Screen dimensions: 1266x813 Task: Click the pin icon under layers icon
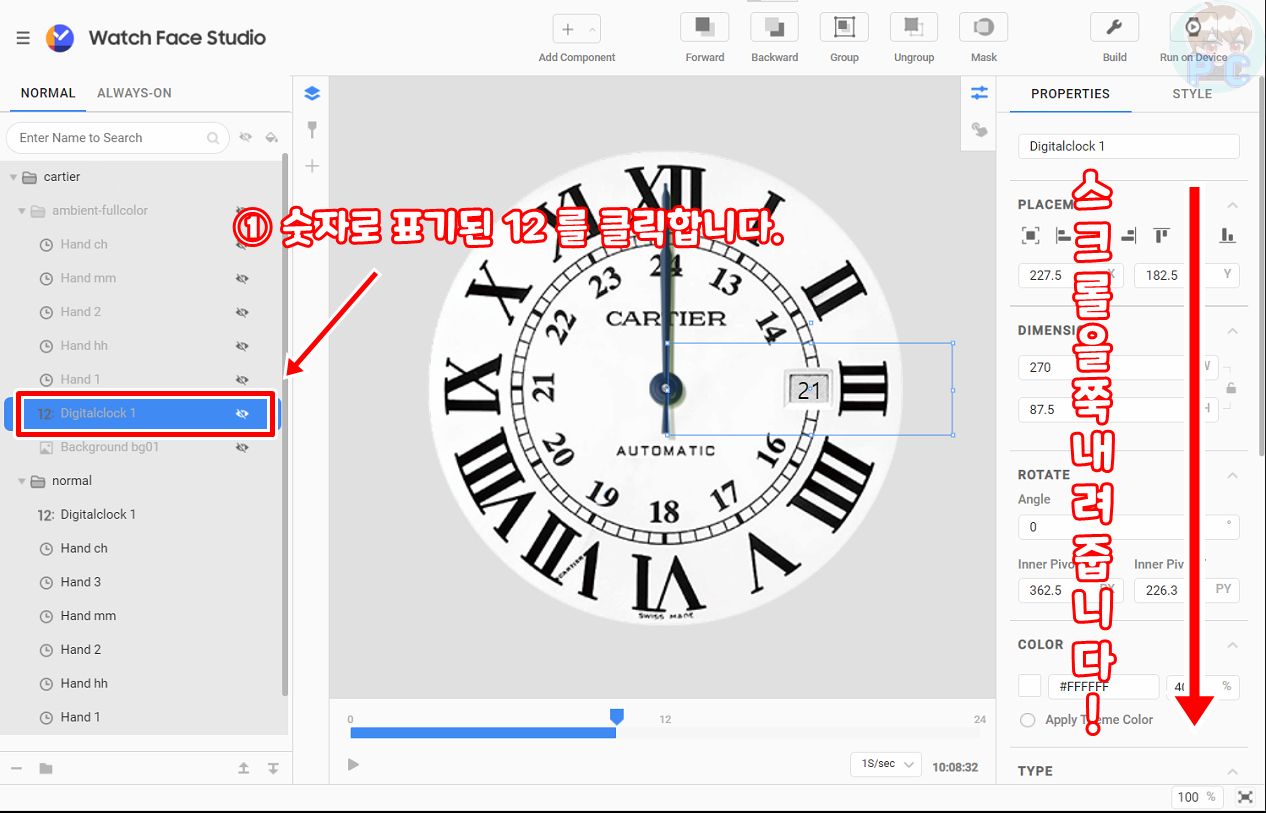(x=312, y=130)
